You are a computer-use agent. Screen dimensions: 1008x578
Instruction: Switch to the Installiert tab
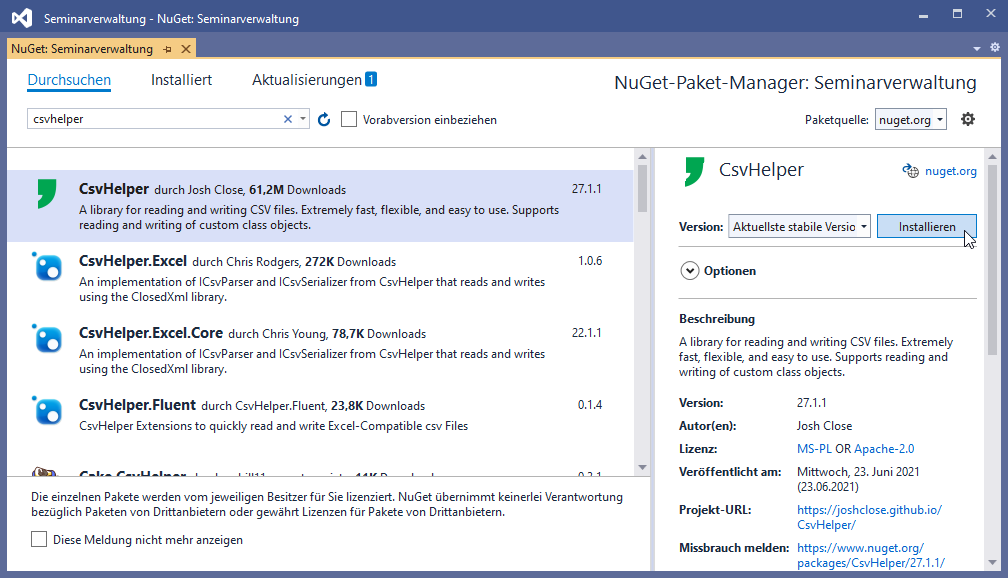point(181,80)
